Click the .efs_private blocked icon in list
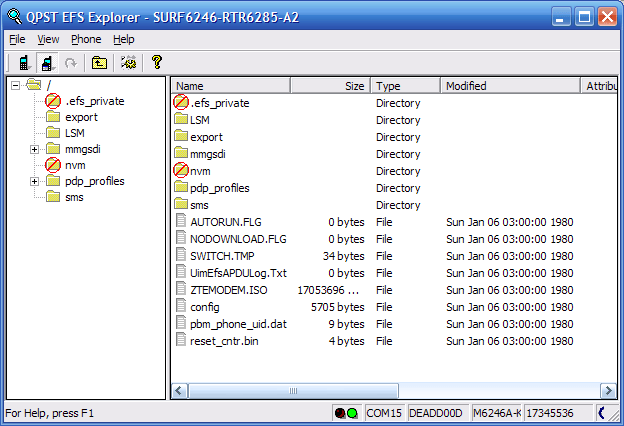This screenshot has width=624, height=426. pyautogui.click(x=181, y=102)
